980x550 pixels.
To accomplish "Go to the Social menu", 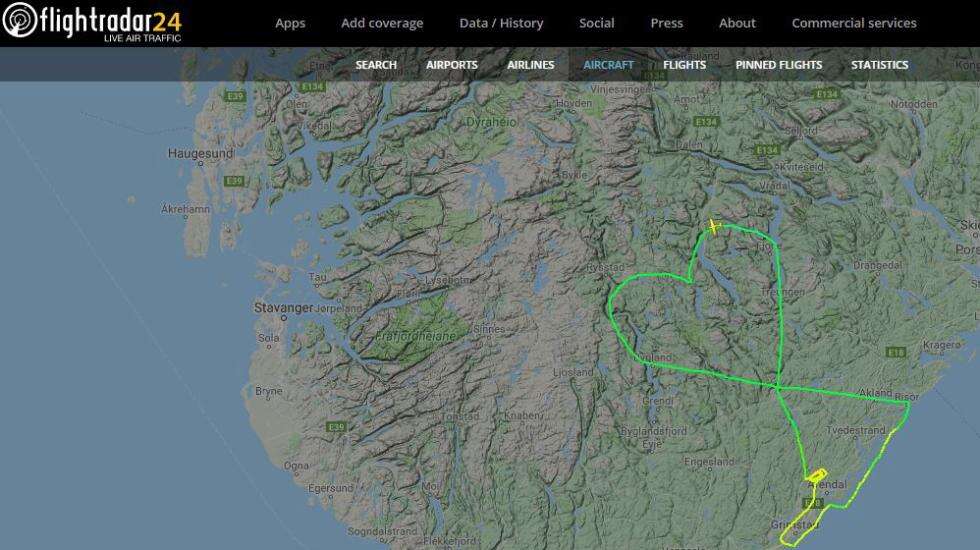I will [596, 23].
